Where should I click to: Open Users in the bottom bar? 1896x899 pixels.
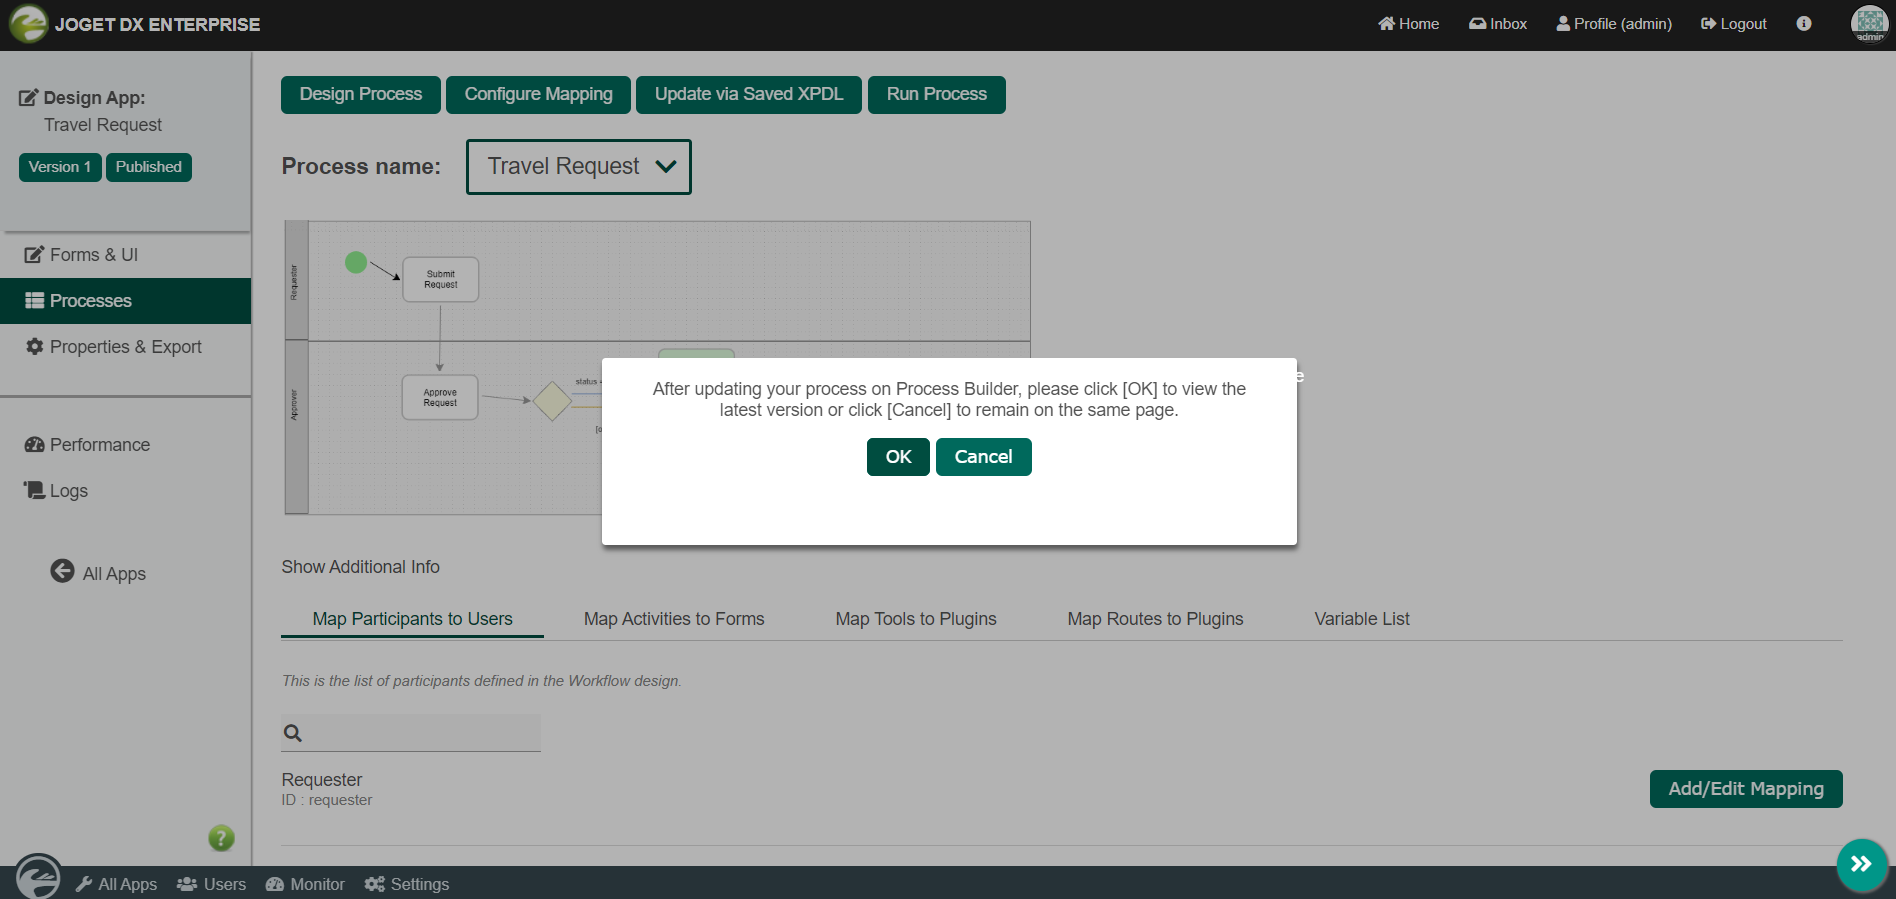point(212,884)
